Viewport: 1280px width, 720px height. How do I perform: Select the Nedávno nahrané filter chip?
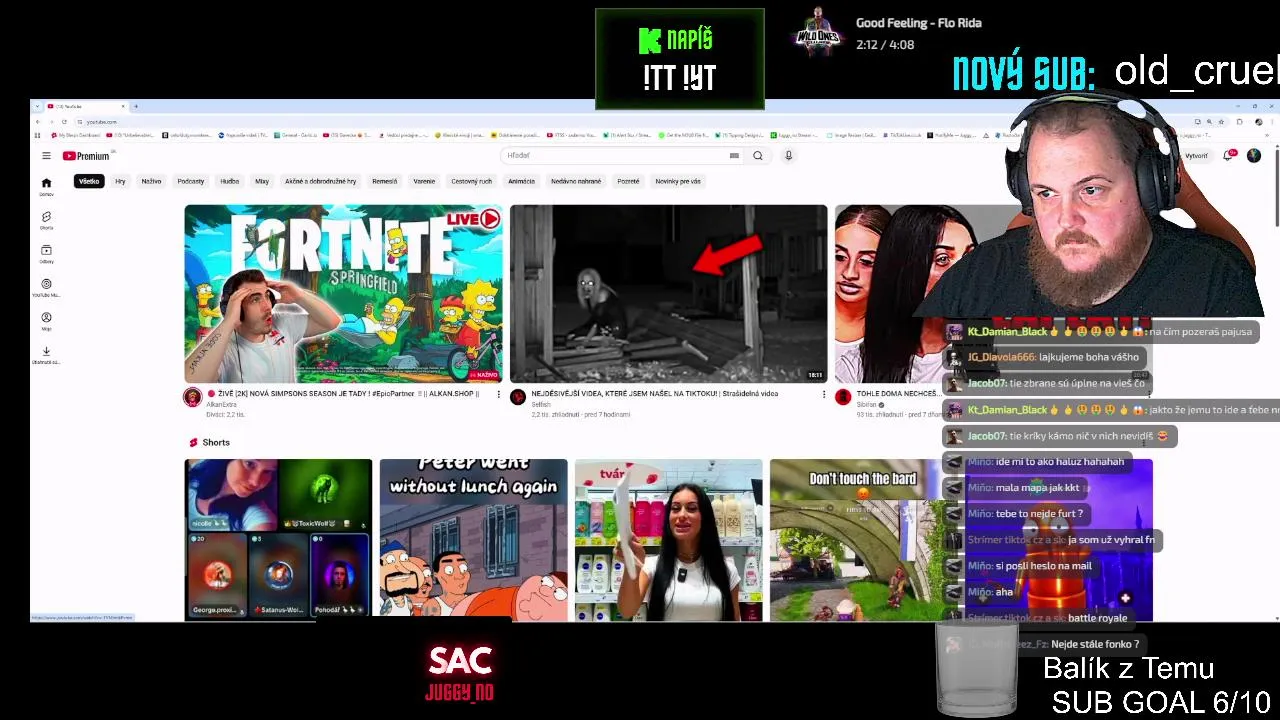click(x=576, y=182)
